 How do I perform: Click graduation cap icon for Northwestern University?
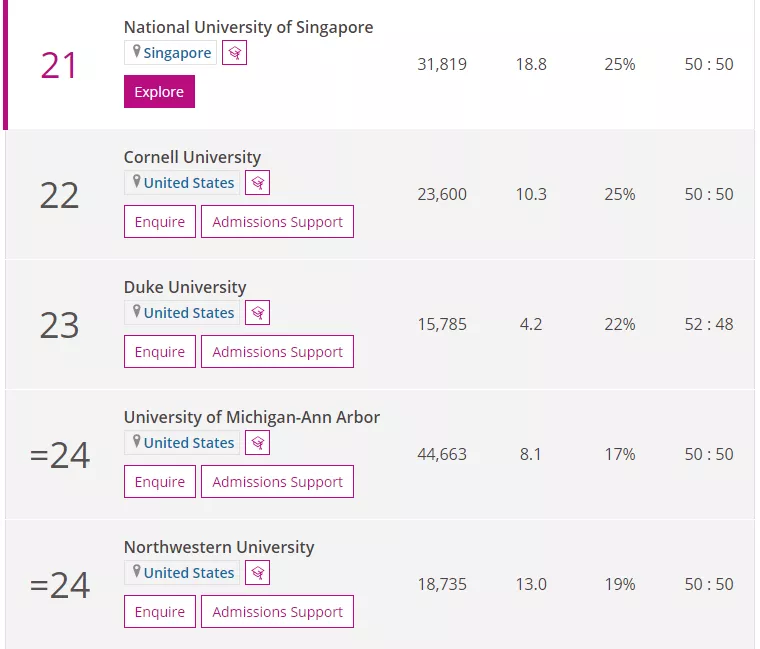258,573
